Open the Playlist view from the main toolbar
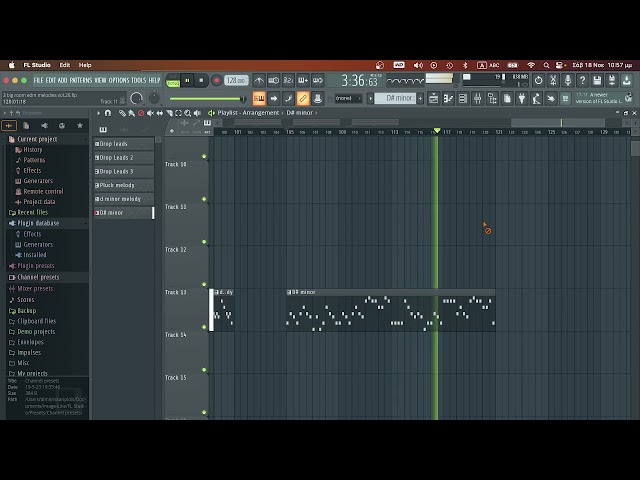Screen dimensions: 640x480 coord(433,98)
